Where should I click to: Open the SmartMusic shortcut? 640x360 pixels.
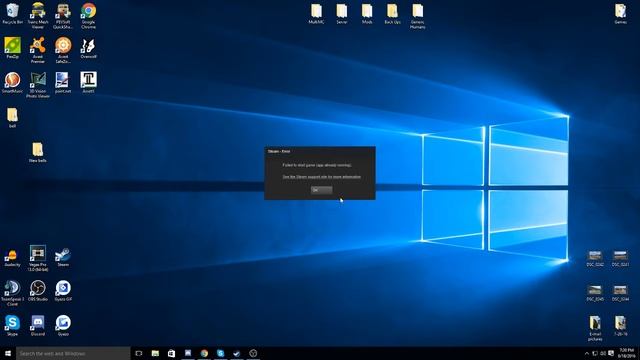[13, 82]
